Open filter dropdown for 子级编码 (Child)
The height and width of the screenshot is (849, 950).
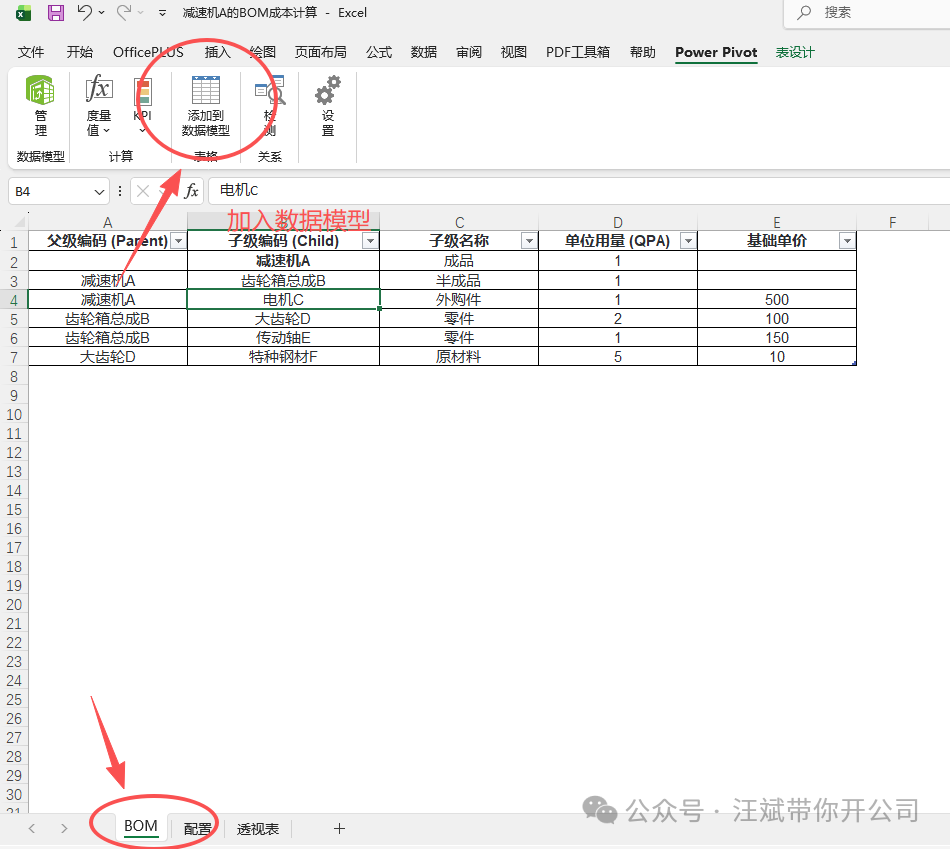tap(370, 241)
